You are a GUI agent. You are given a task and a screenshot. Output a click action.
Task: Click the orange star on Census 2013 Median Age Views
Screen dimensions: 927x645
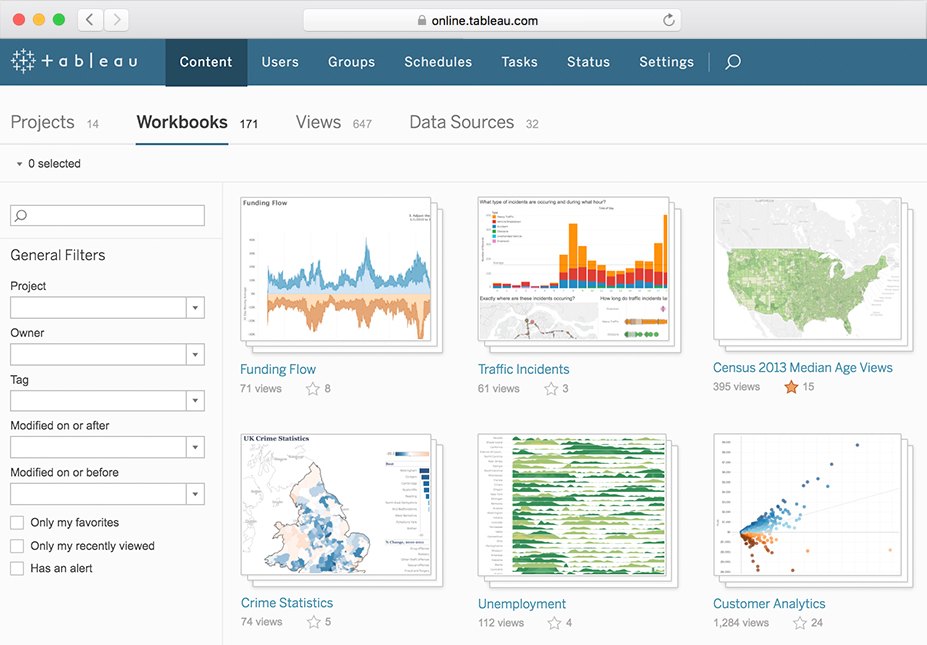pyautogui.click(x=789, y=386)
